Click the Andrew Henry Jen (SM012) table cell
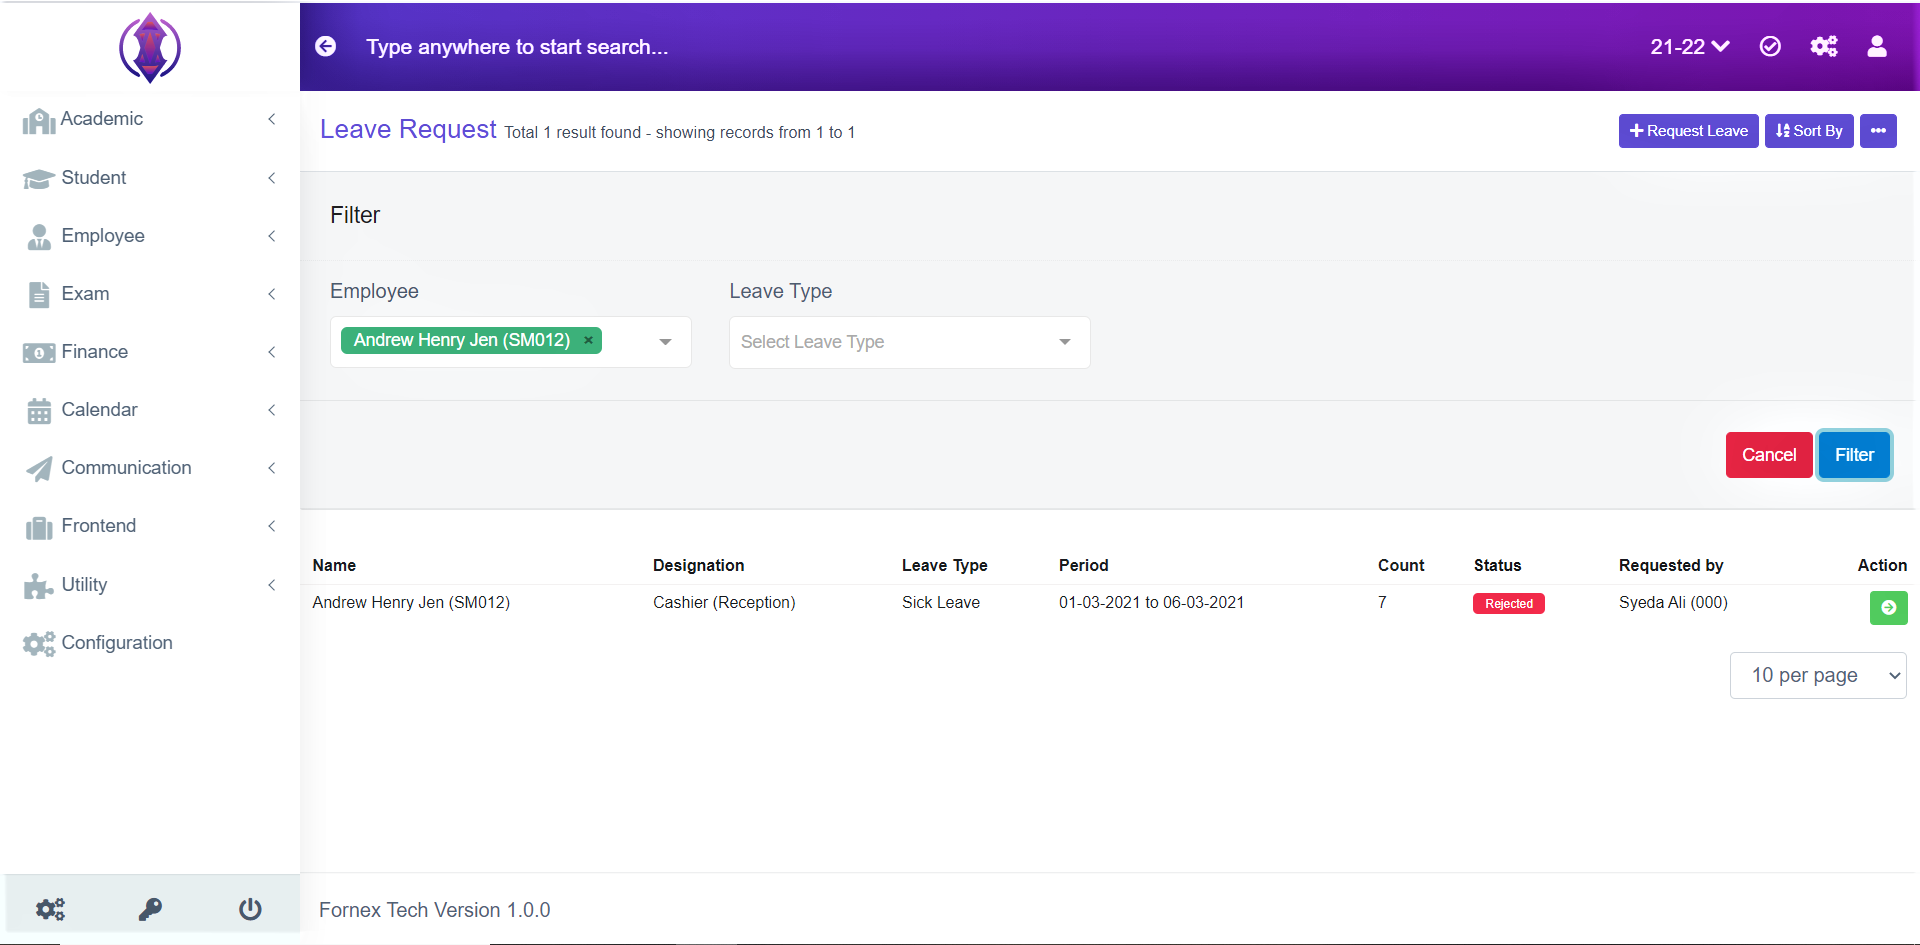The height and width of the screenshot is (945, 1920). 411,602
